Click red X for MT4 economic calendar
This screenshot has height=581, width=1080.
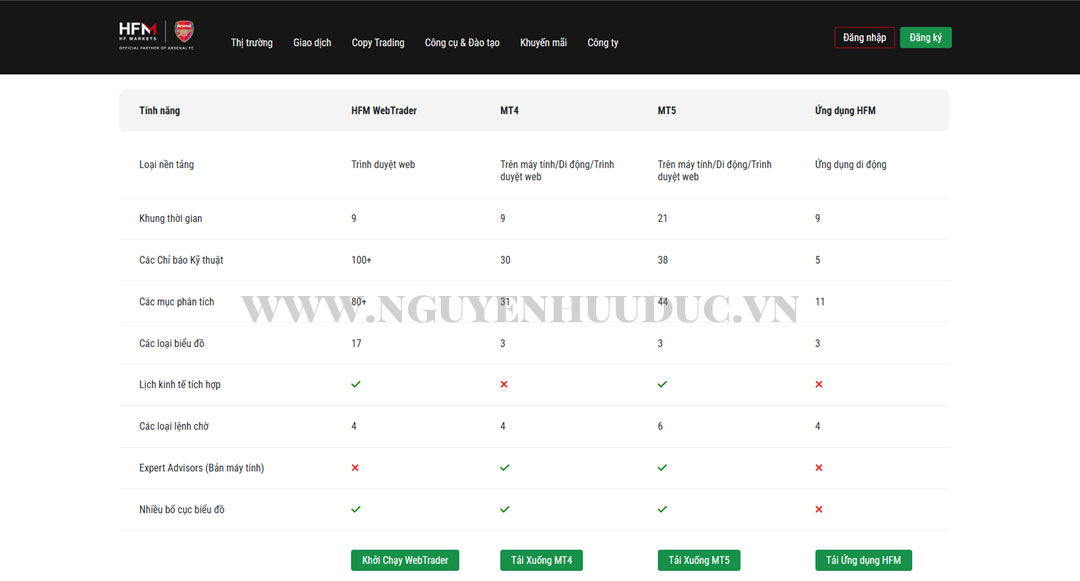(504, 384)
